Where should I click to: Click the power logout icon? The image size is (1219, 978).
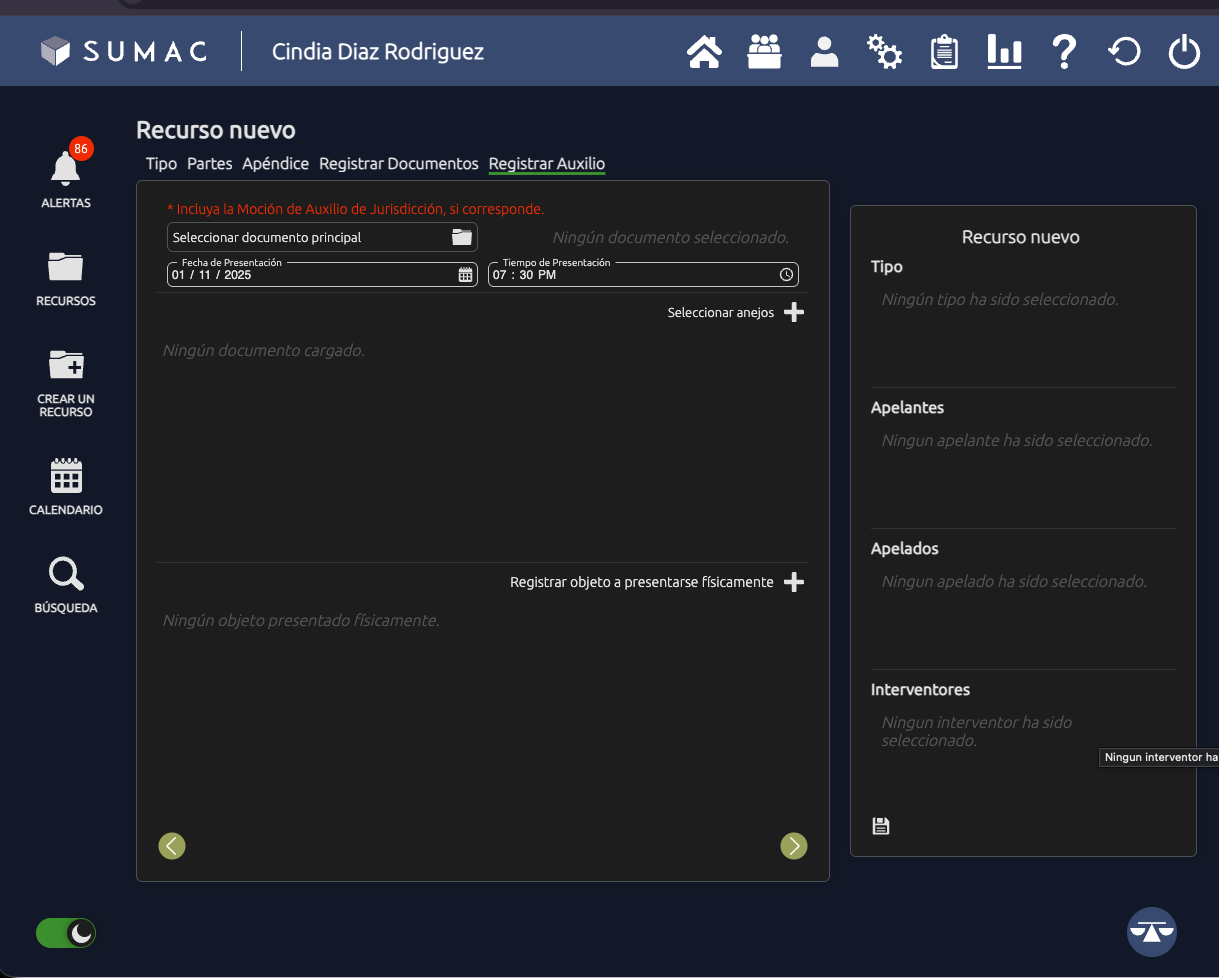click(1184, 52)
